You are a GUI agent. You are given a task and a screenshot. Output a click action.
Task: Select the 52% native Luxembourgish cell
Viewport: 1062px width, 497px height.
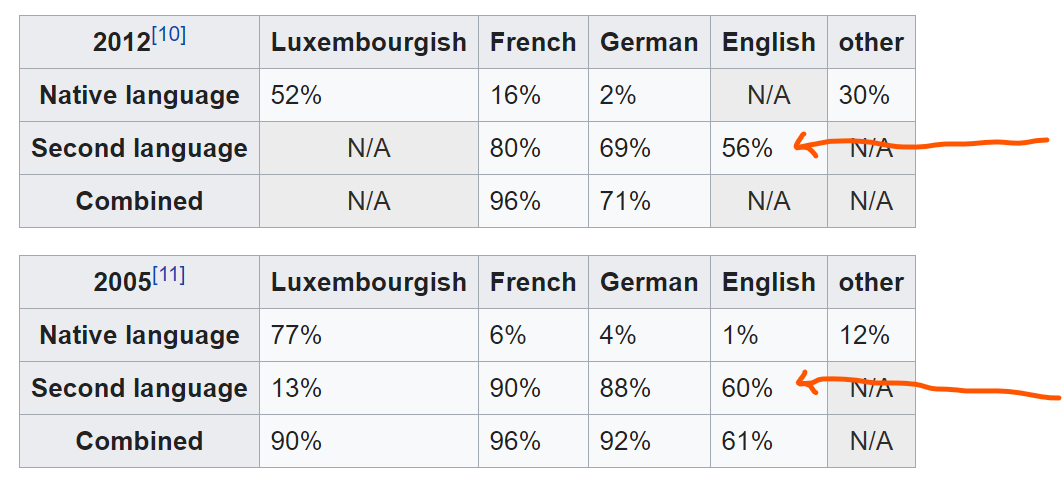click(368, 95)
